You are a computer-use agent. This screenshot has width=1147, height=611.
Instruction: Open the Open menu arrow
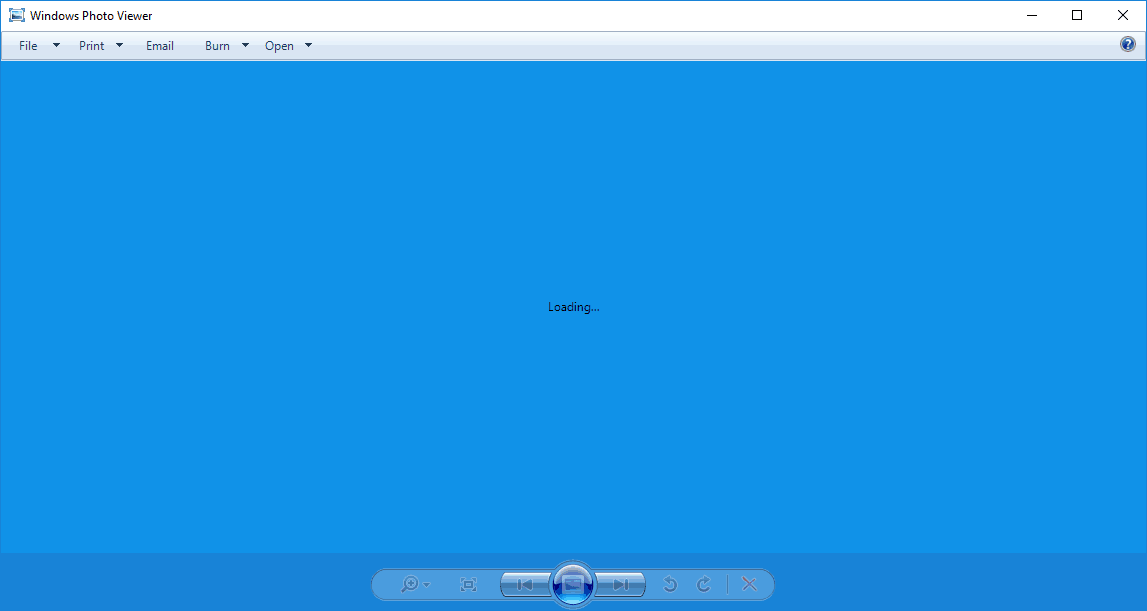point(308,45)
